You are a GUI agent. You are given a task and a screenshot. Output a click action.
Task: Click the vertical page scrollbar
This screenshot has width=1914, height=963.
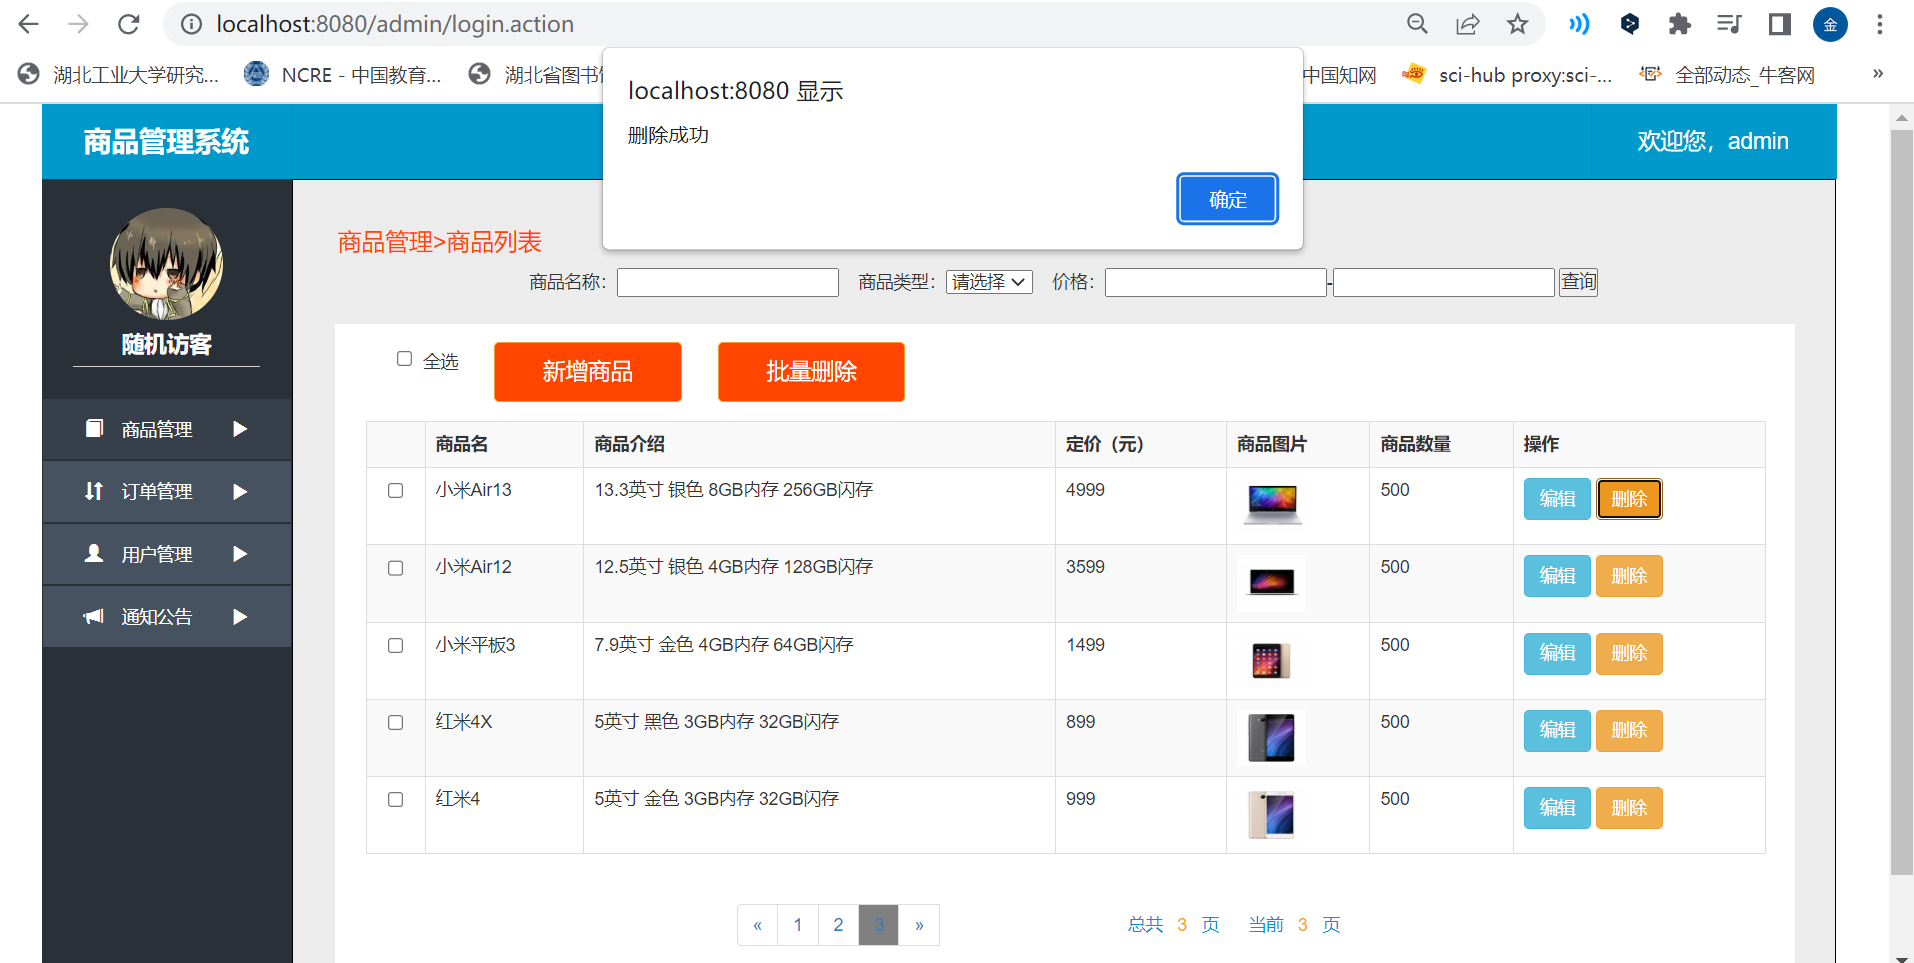1901,500
